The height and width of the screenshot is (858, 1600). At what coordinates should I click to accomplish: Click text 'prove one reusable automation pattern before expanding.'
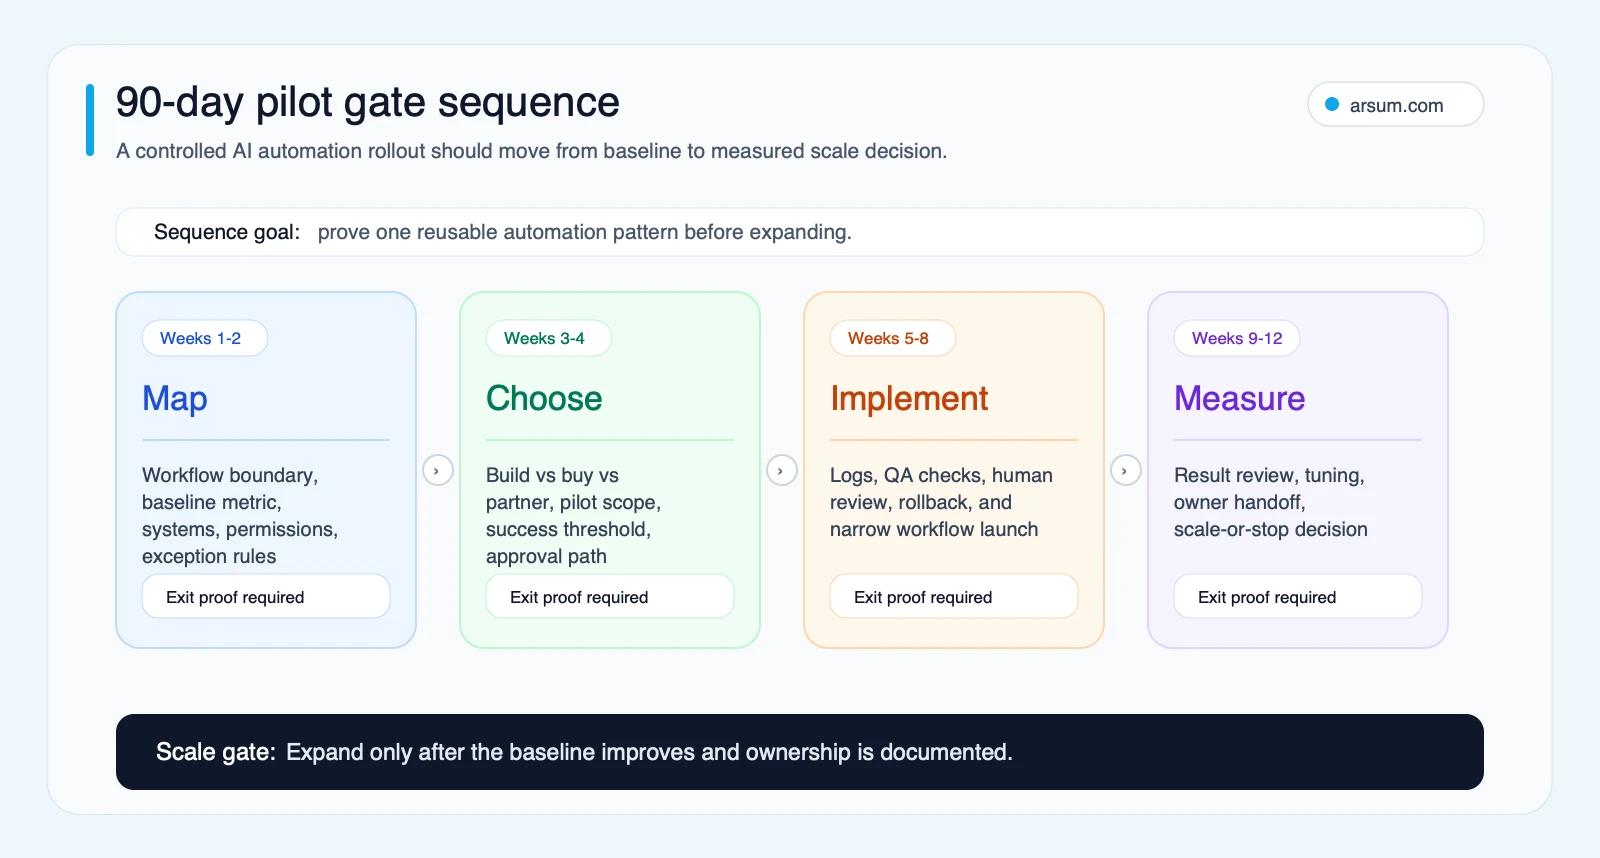[585, 232]
